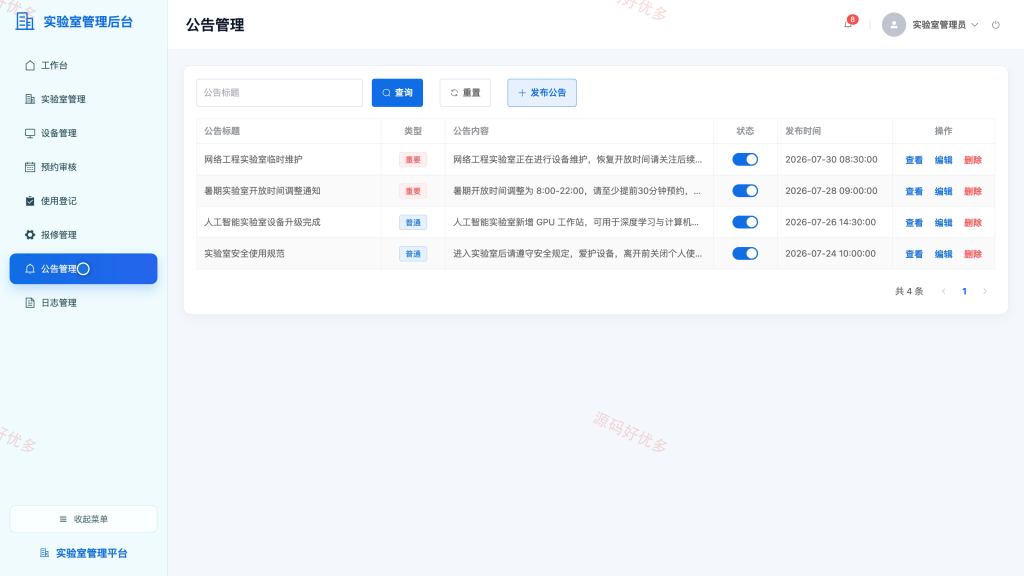1024x576 pixels.
Task: Click 编辑 for 人工智能实验室设备升级完成
Action: coord(944,223)
